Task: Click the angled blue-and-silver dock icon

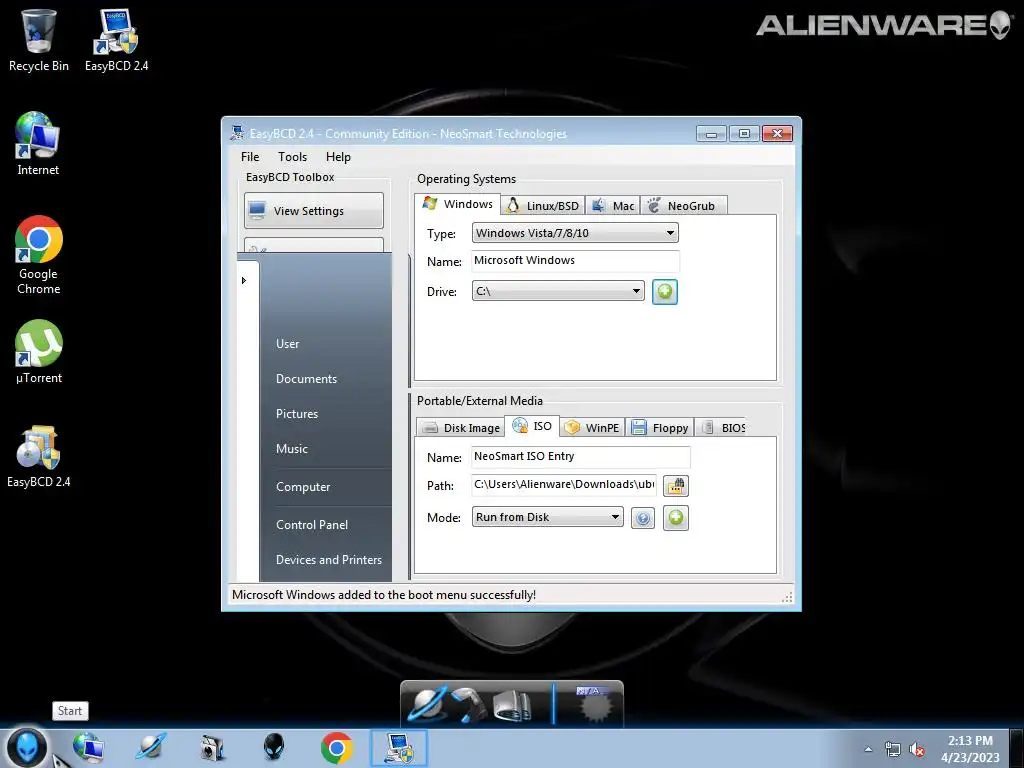Action: click(x=468, y=705)
